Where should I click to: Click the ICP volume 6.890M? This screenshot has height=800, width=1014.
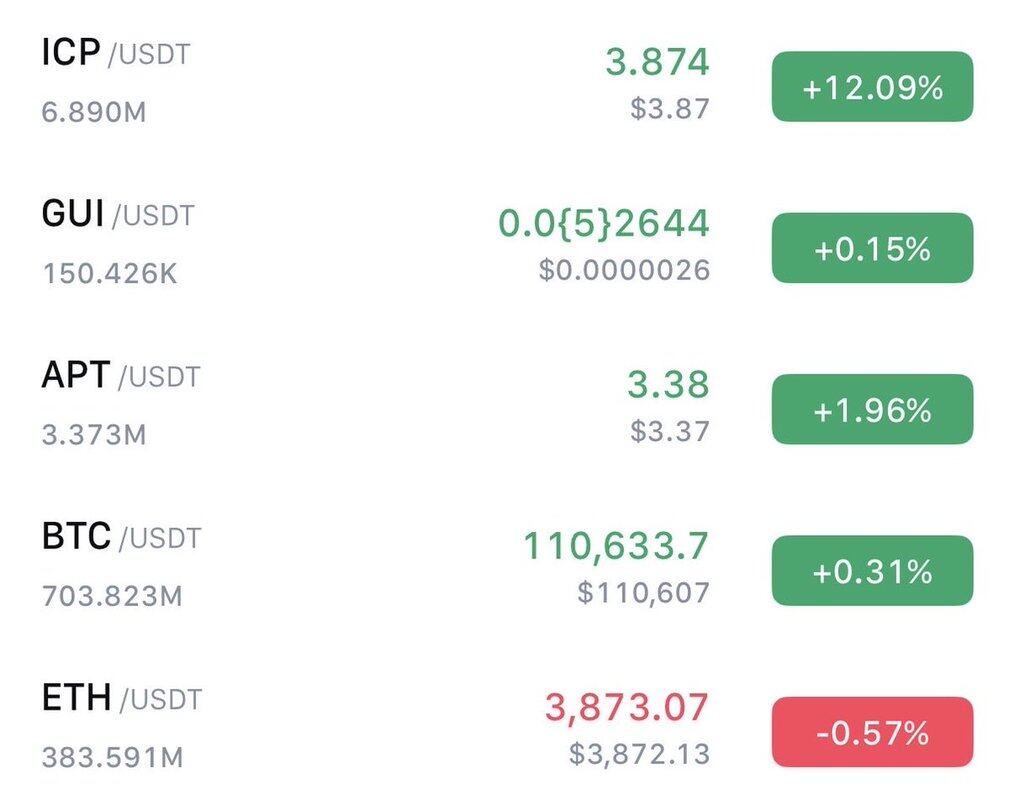[94, 111]
